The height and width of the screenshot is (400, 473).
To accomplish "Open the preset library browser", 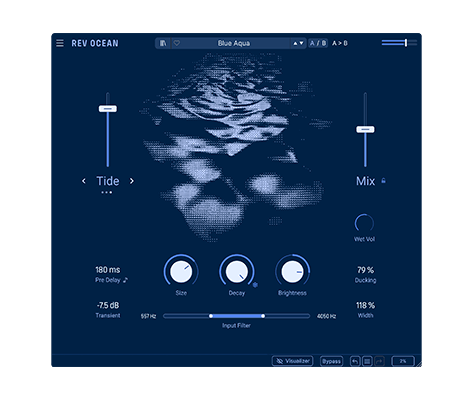I will click(163, 43).
